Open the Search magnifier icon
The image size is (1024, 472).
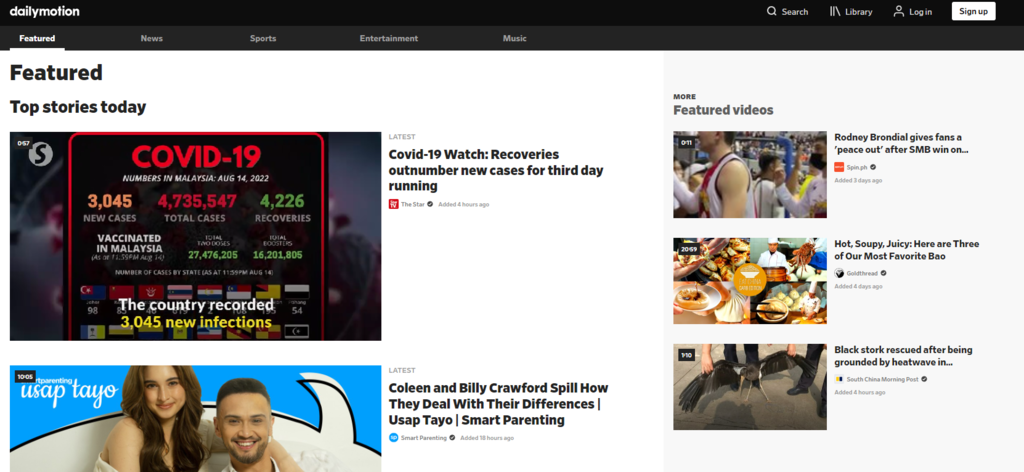coord(772,11)
